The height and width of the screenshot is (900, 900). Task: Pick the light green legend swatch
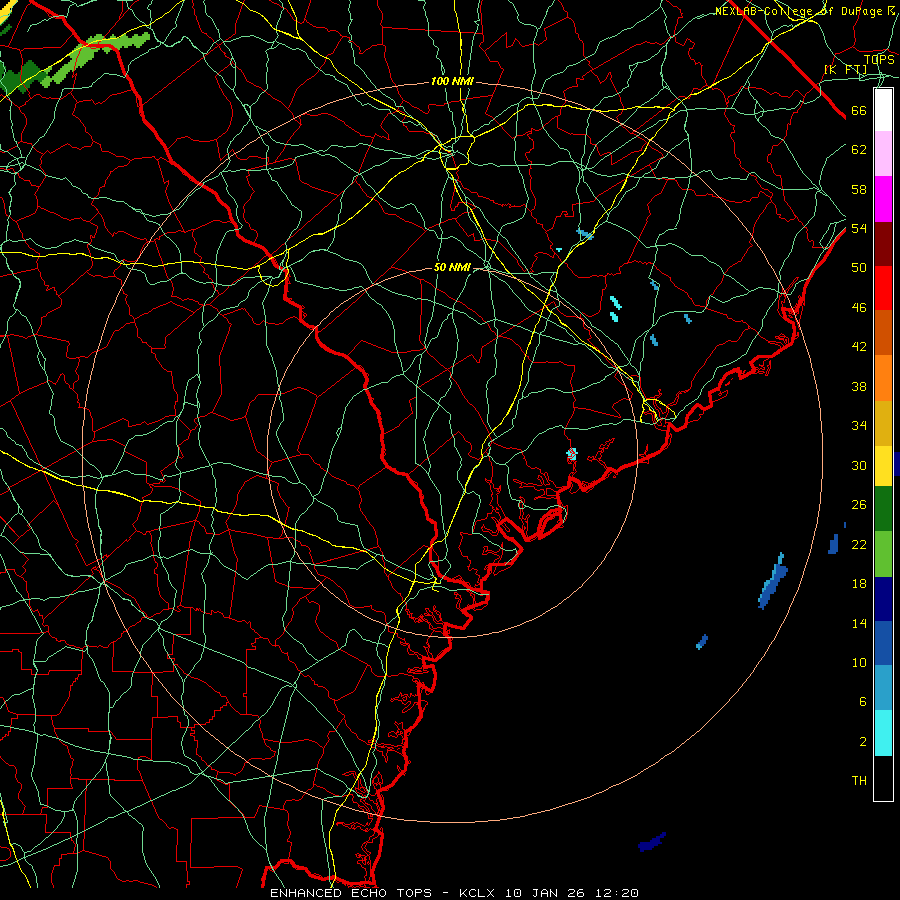pos(883,554)
